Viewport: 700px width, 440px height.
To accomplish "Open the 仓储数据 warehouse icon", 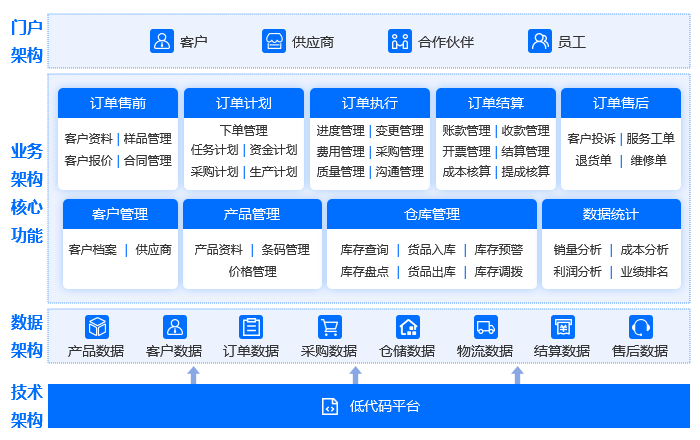I will tap(407, 327).
